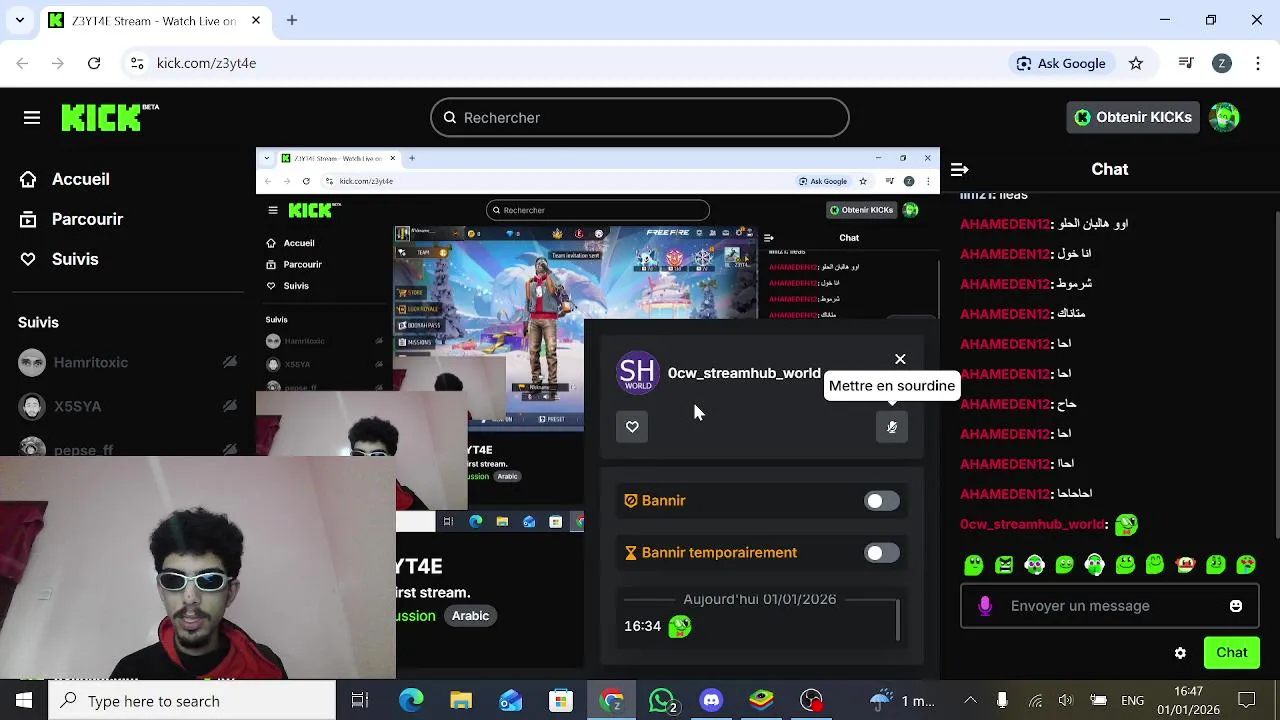Open the media control icon in Chrome toolbar
This screenshot has height=720, width=1280.
pos(1186,63)
